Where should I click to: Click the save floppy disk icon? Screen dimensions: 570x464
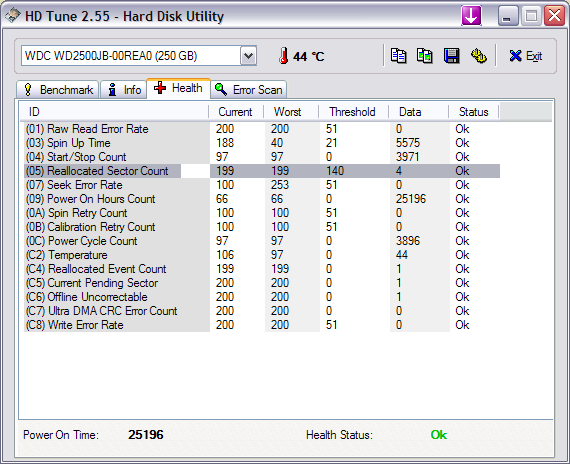point(451,56)
